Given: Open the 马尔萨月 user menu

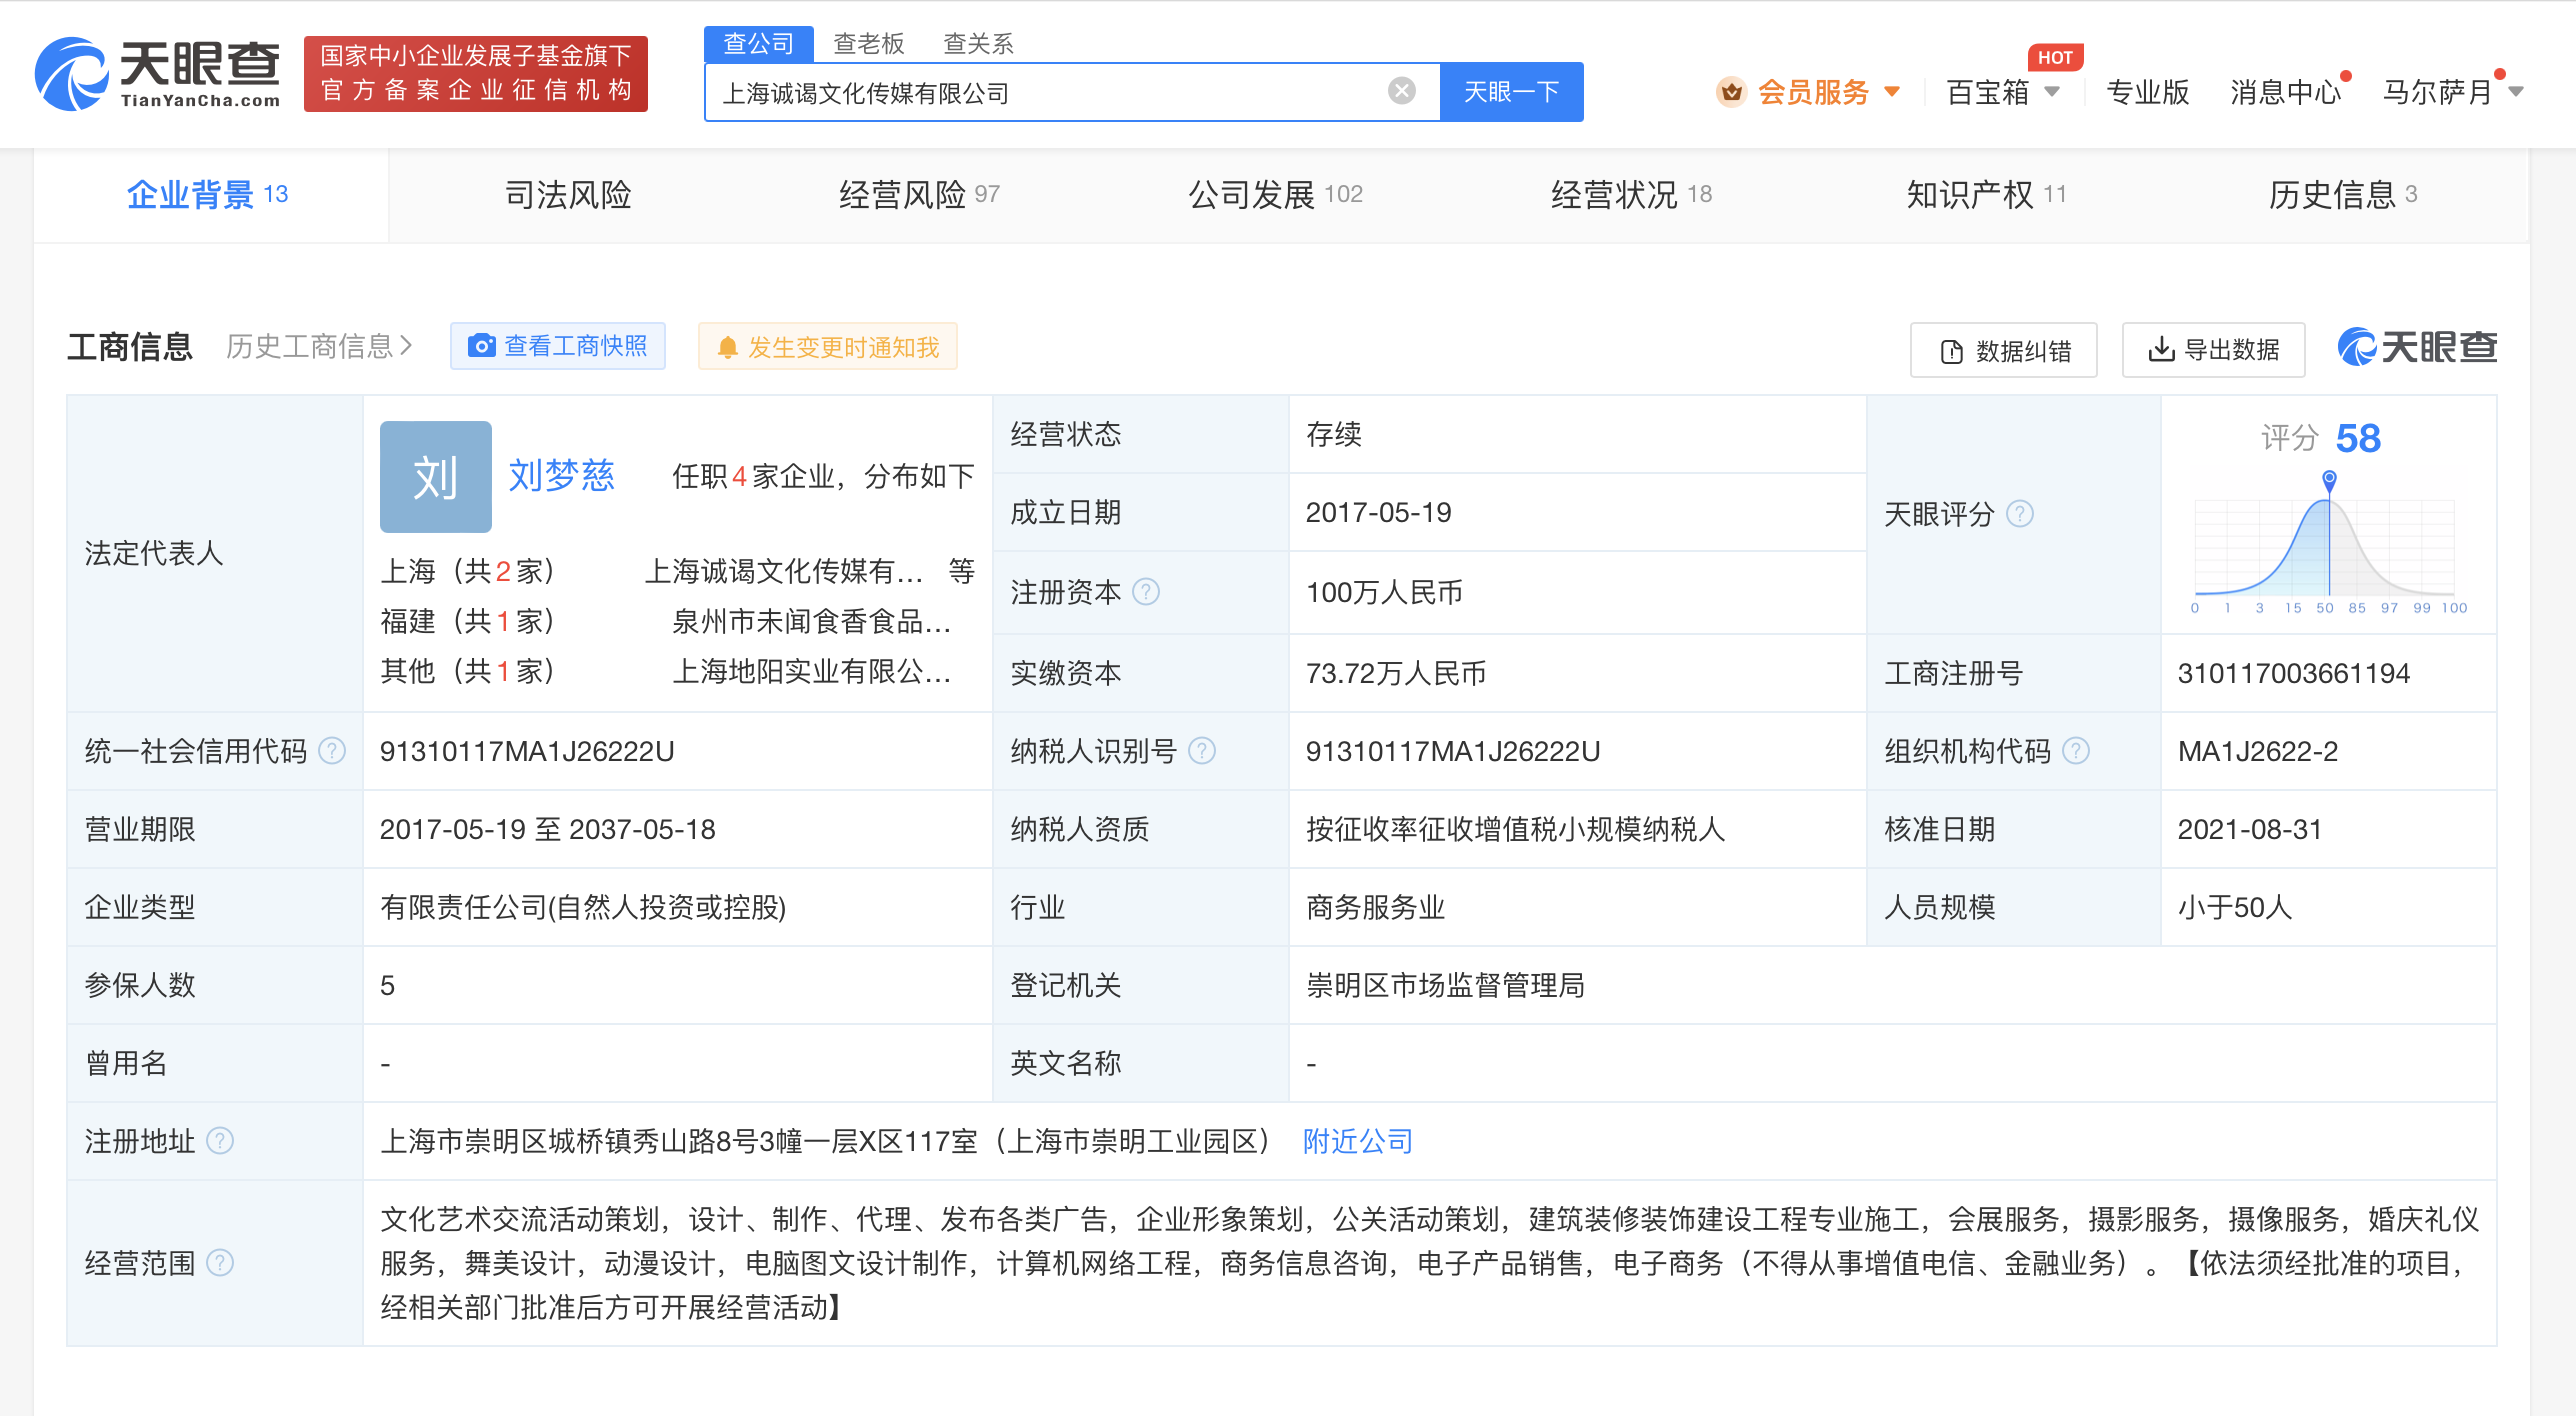Looking at the screenshot, I should click(2451, 92).
